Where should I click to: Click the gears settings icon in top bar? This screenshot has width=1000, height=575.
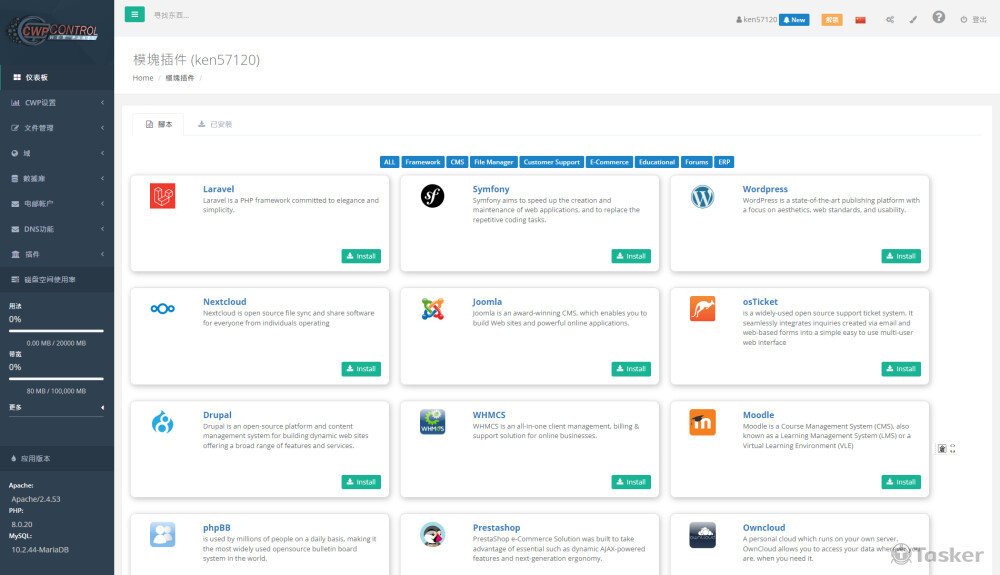(889, 19)
